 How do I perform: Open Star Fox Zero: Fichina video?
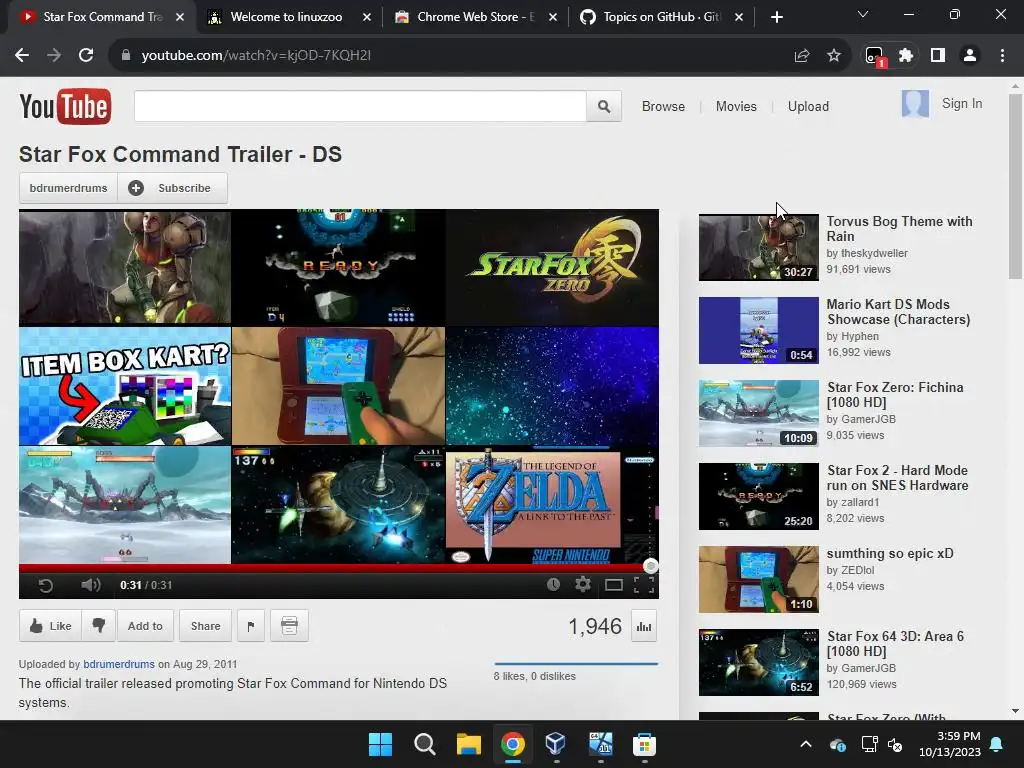click(895, 394)
